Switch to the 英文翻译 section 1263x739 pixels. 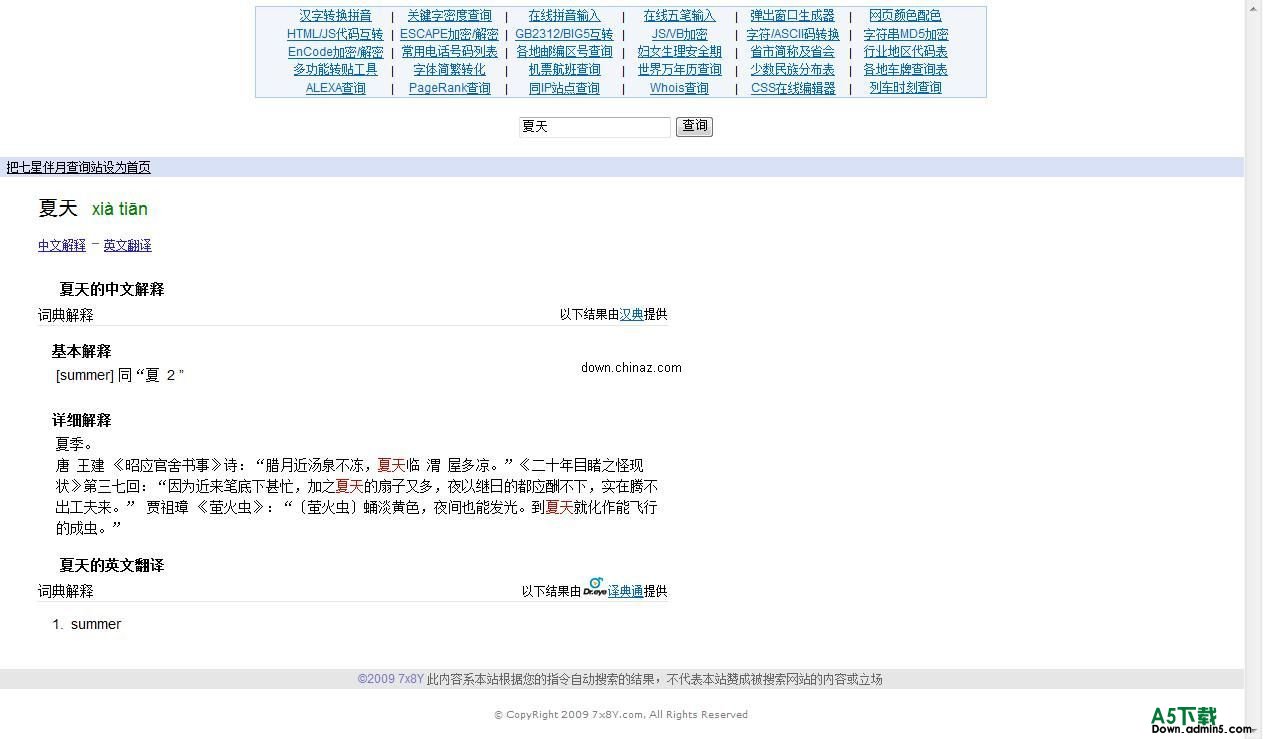pyautogui.click(x=128, y=245)
